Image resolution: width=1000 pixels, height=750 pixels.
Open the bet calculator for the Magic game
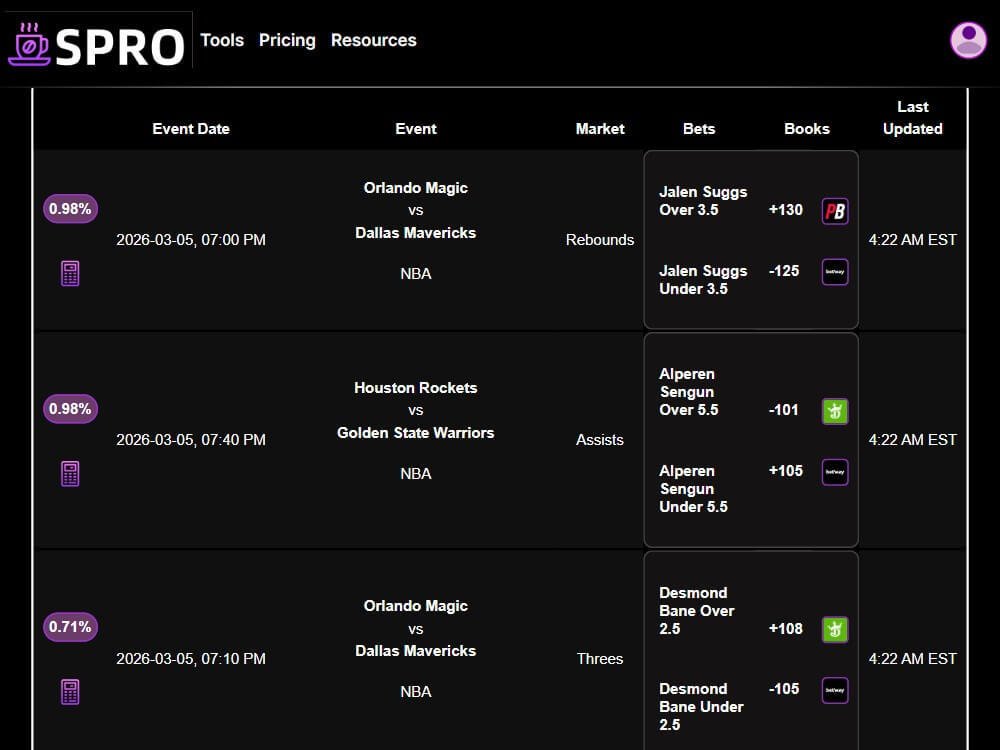pos(70,272)
